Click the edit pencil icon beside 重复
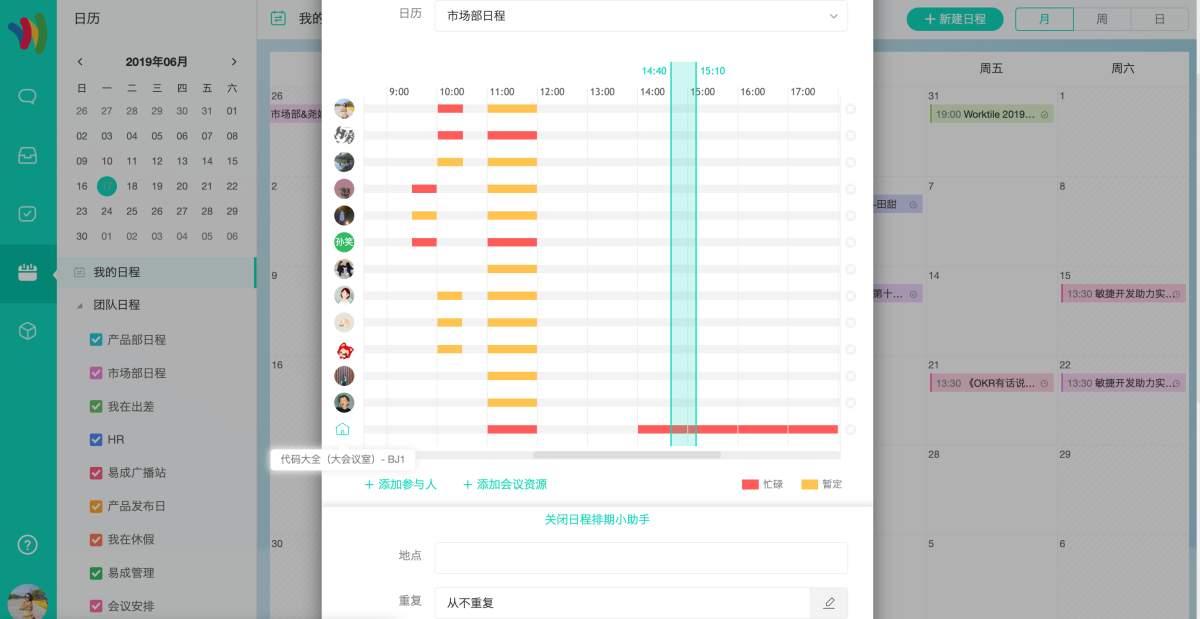The height and width of the screenshot is (619, 1200). (828, 603)
